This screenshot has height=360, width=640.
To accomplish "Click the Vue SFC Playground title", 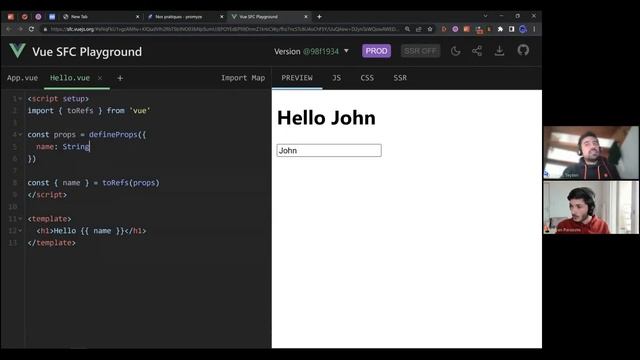I will click(87, 52).
